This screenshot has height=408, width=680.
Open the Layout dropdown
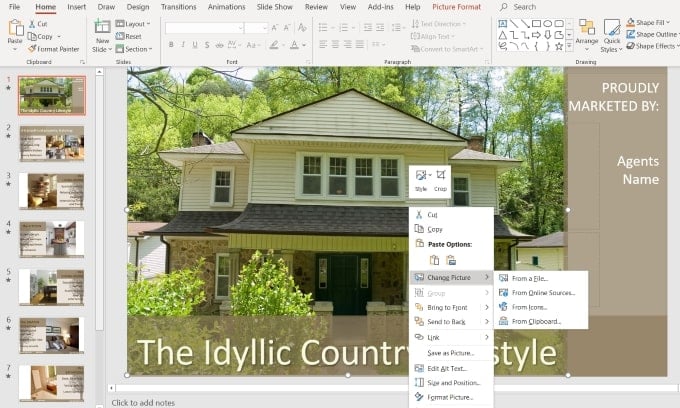pos(136,23)
